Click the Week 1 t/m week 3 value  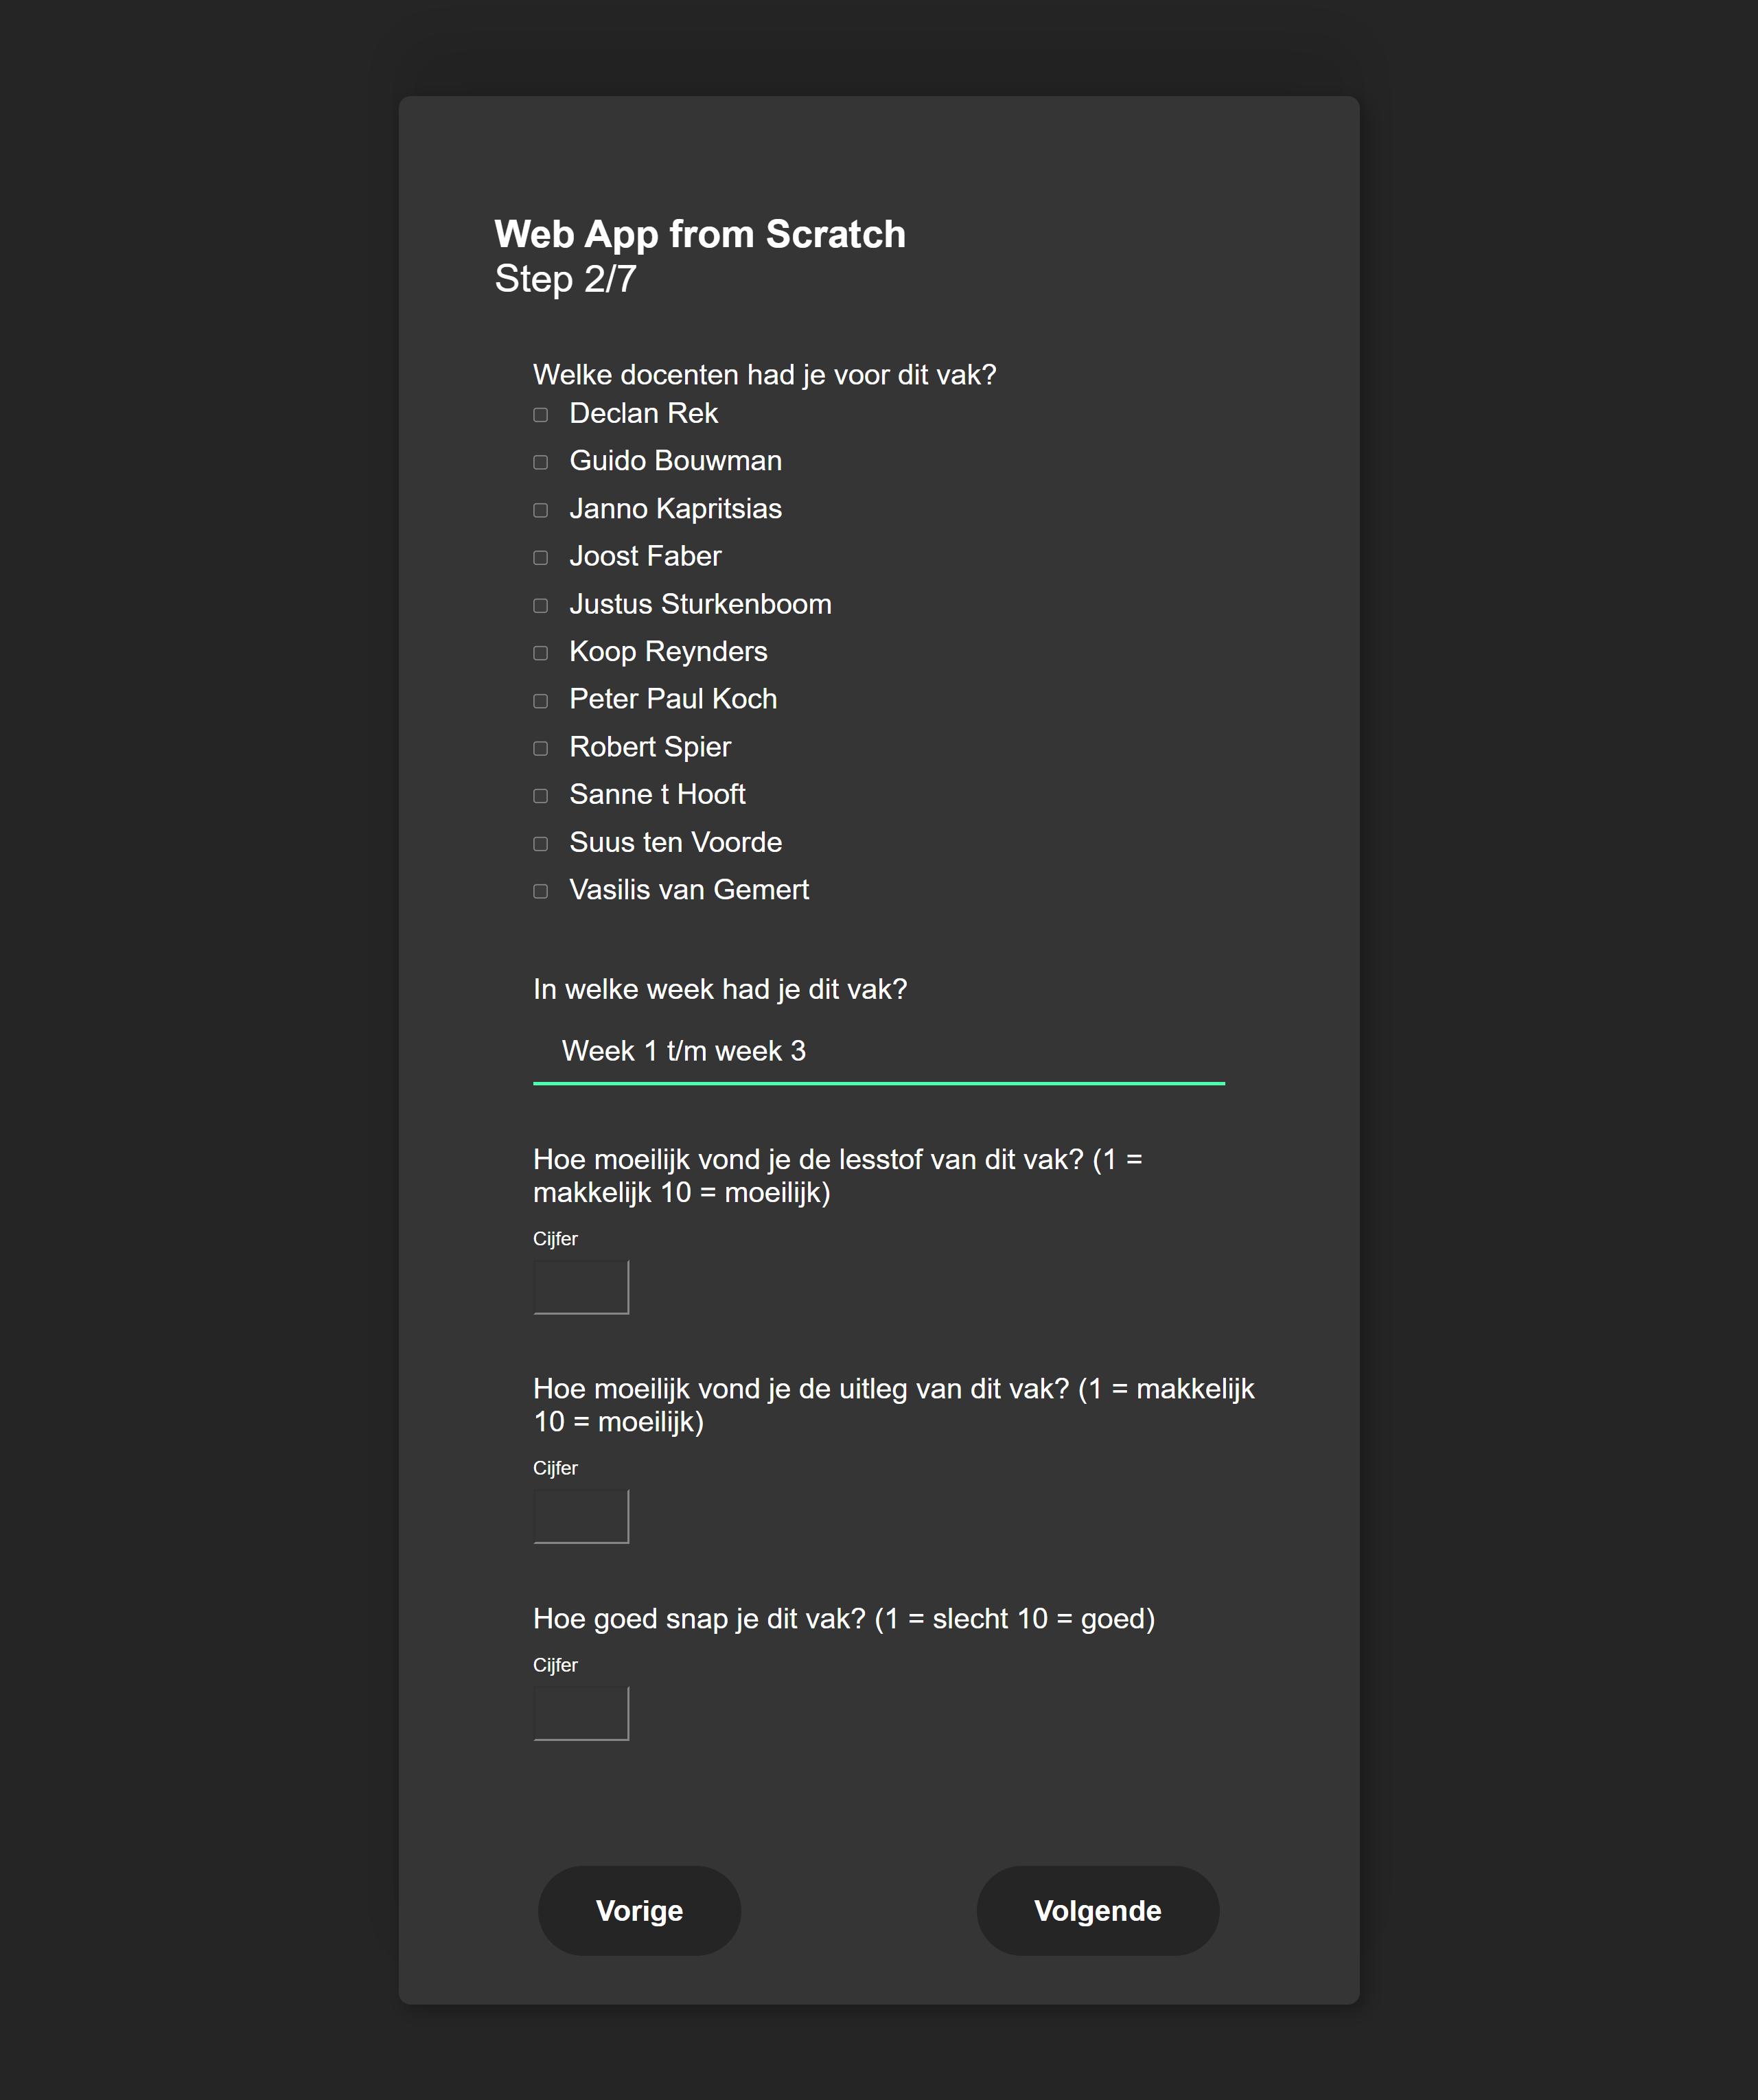point(684,1052)
